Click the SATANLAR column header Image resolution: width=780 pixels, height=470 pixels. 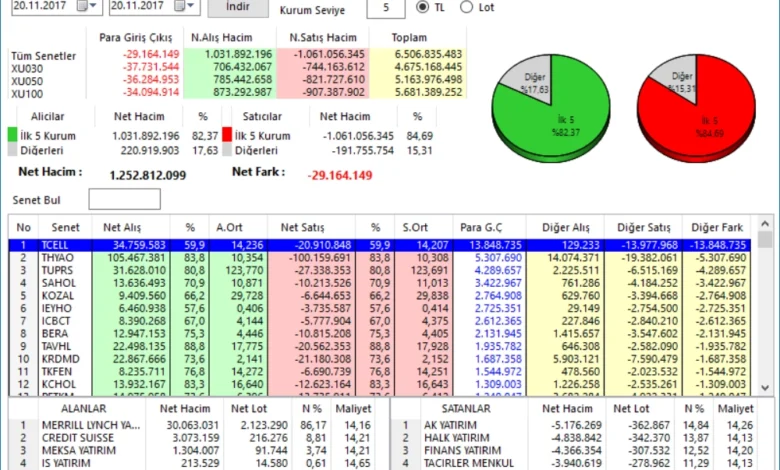pos(466,409)
